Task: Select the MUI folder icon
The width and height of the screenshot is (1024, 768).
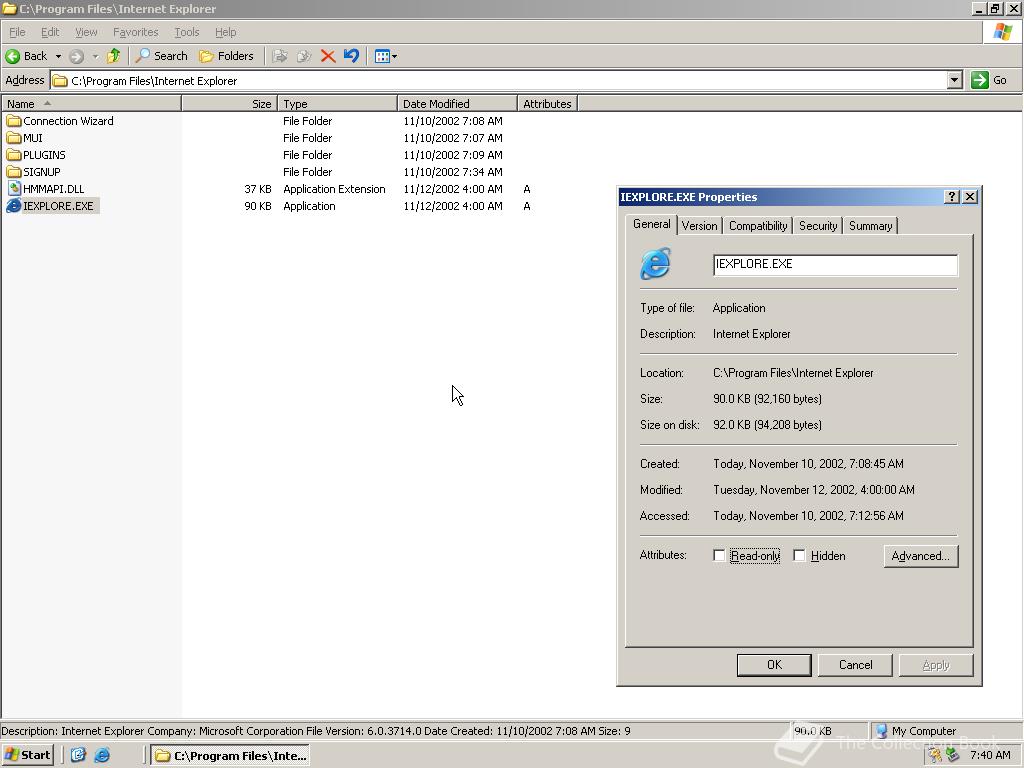Action: pyautogui.click(x=14, y=138)
